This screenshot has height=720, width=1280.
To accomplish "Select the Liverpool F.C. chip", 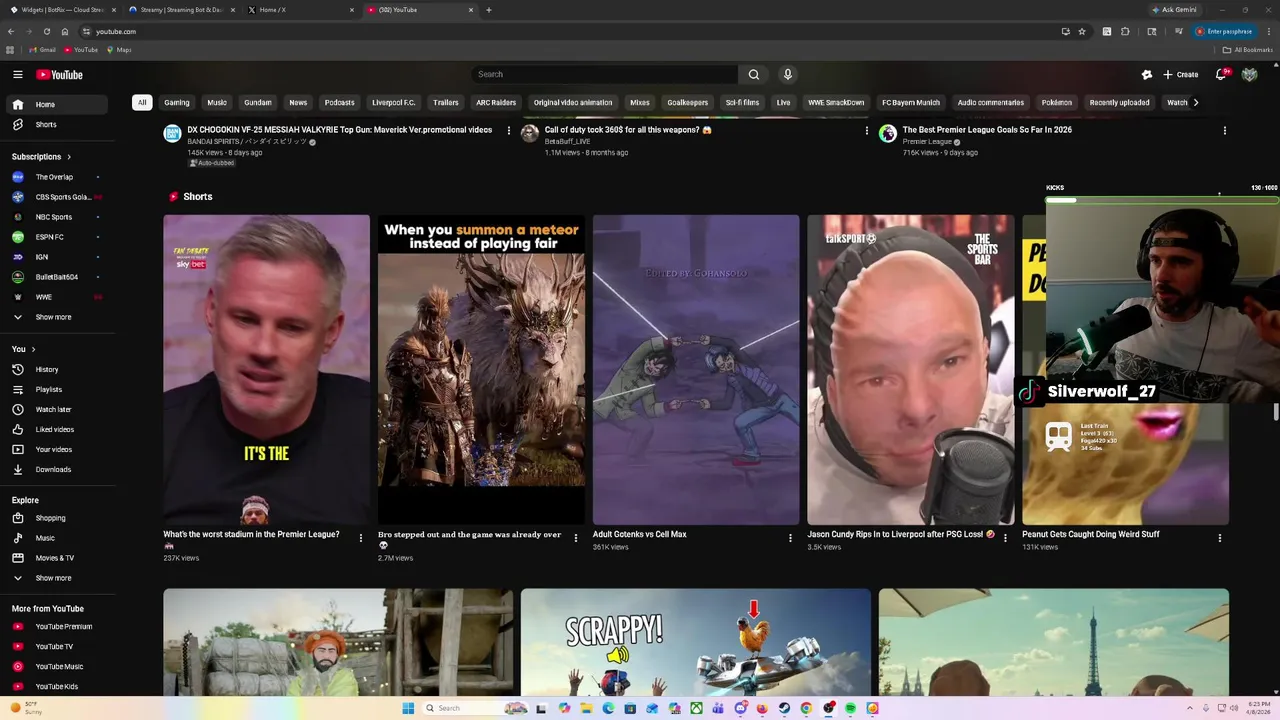I will 394,102.
